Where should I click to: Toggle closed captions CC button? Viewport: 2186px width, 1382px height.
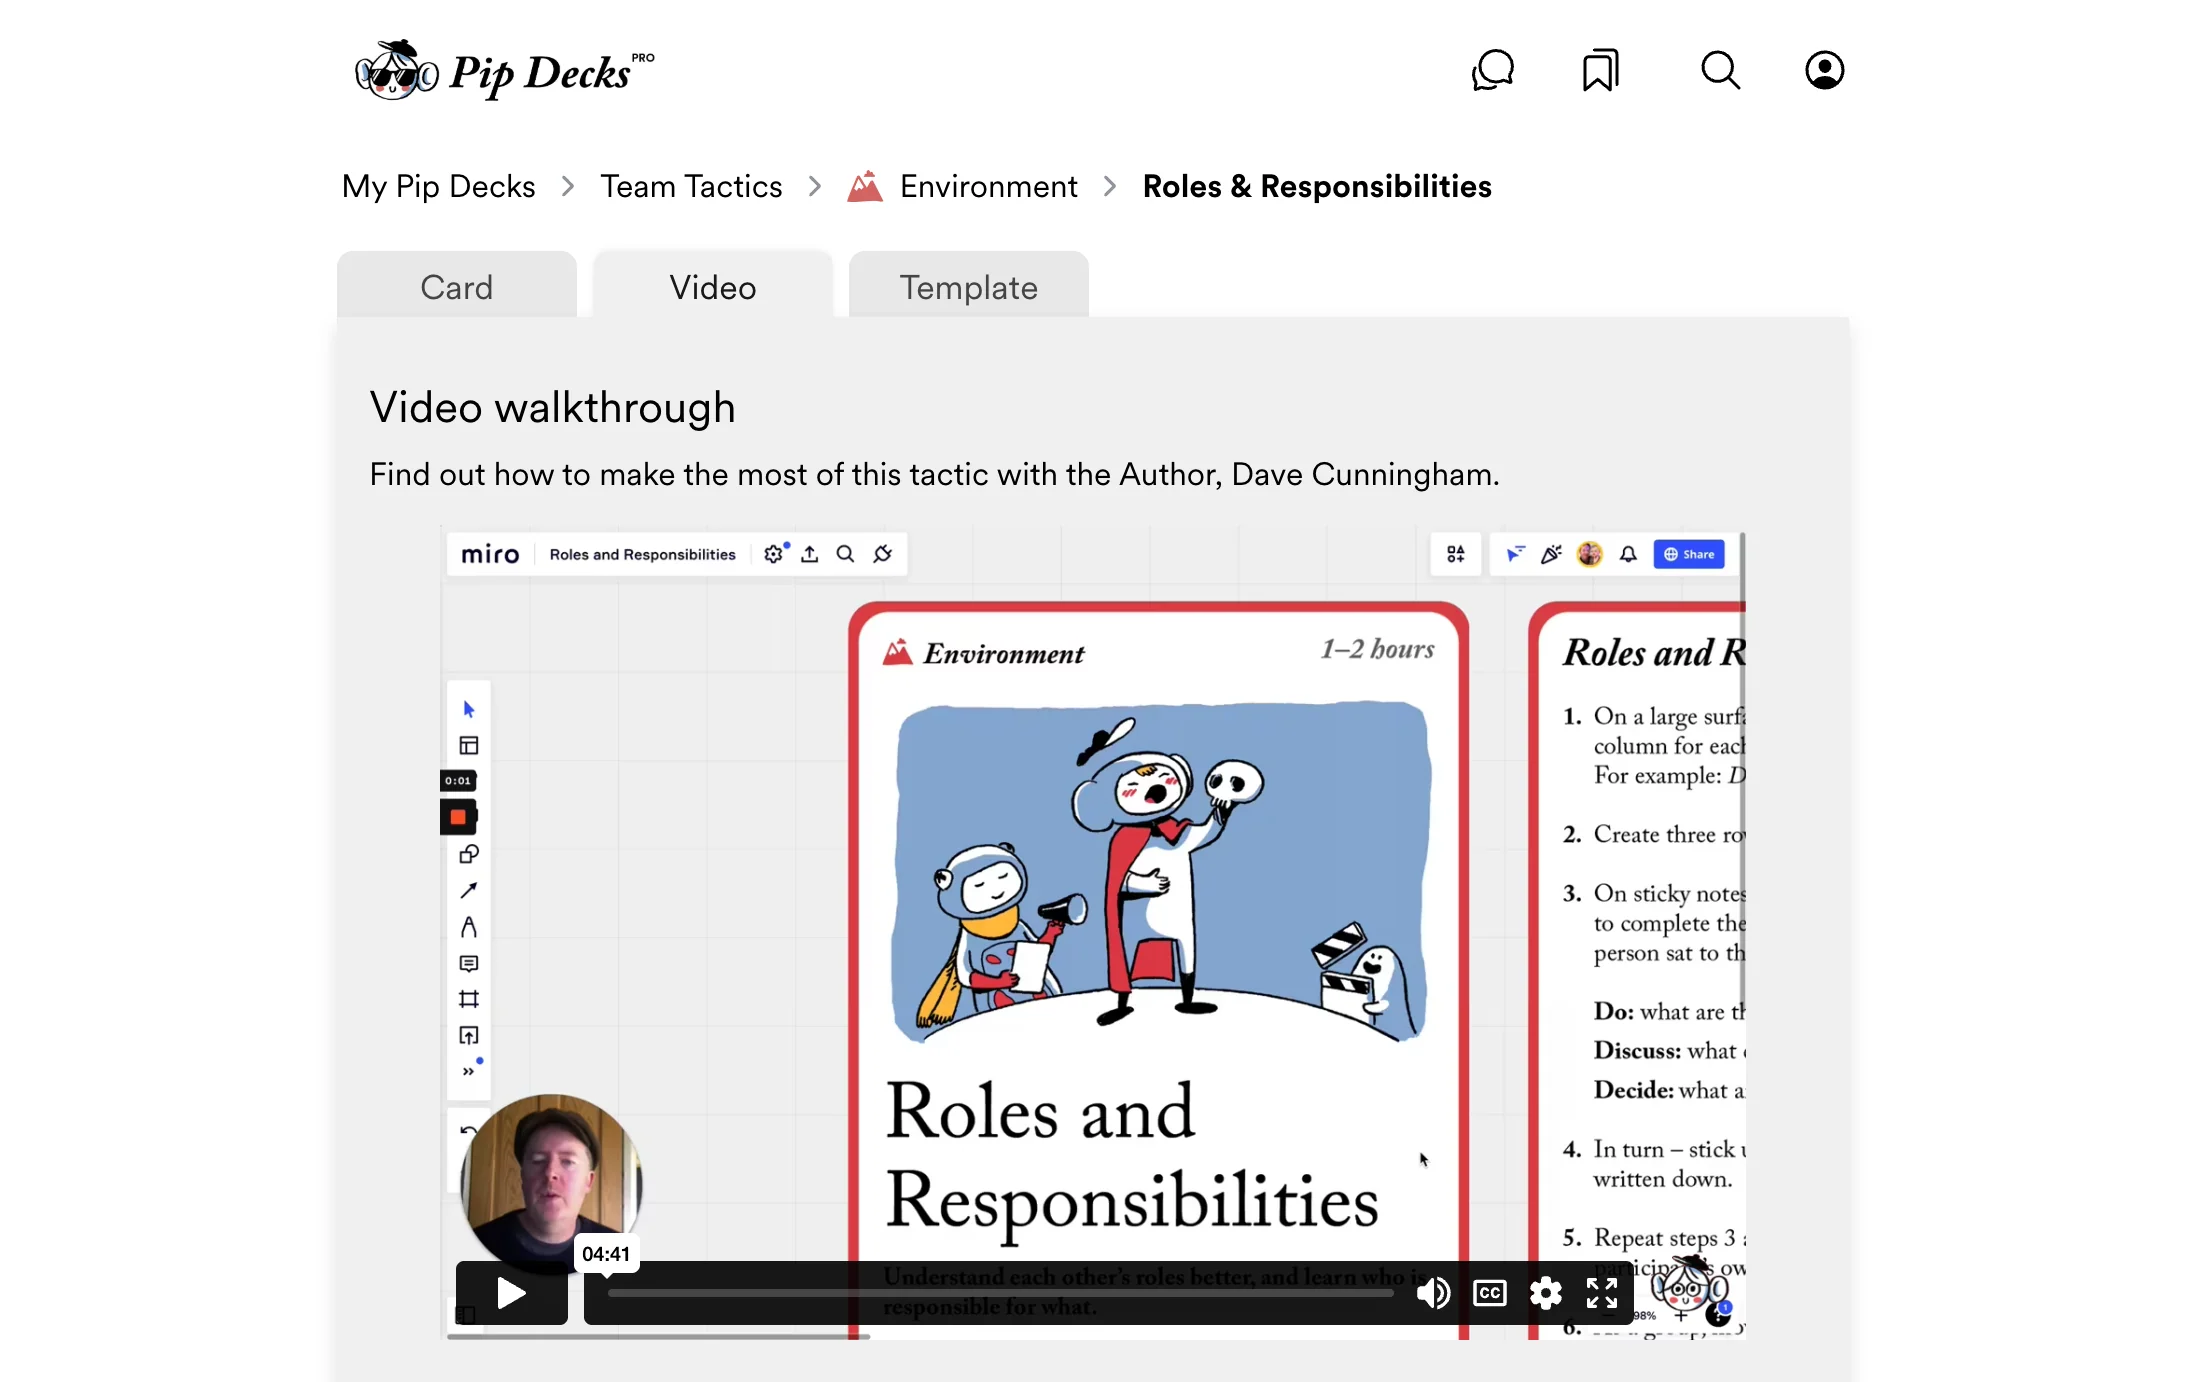tap(1489, 1293)
